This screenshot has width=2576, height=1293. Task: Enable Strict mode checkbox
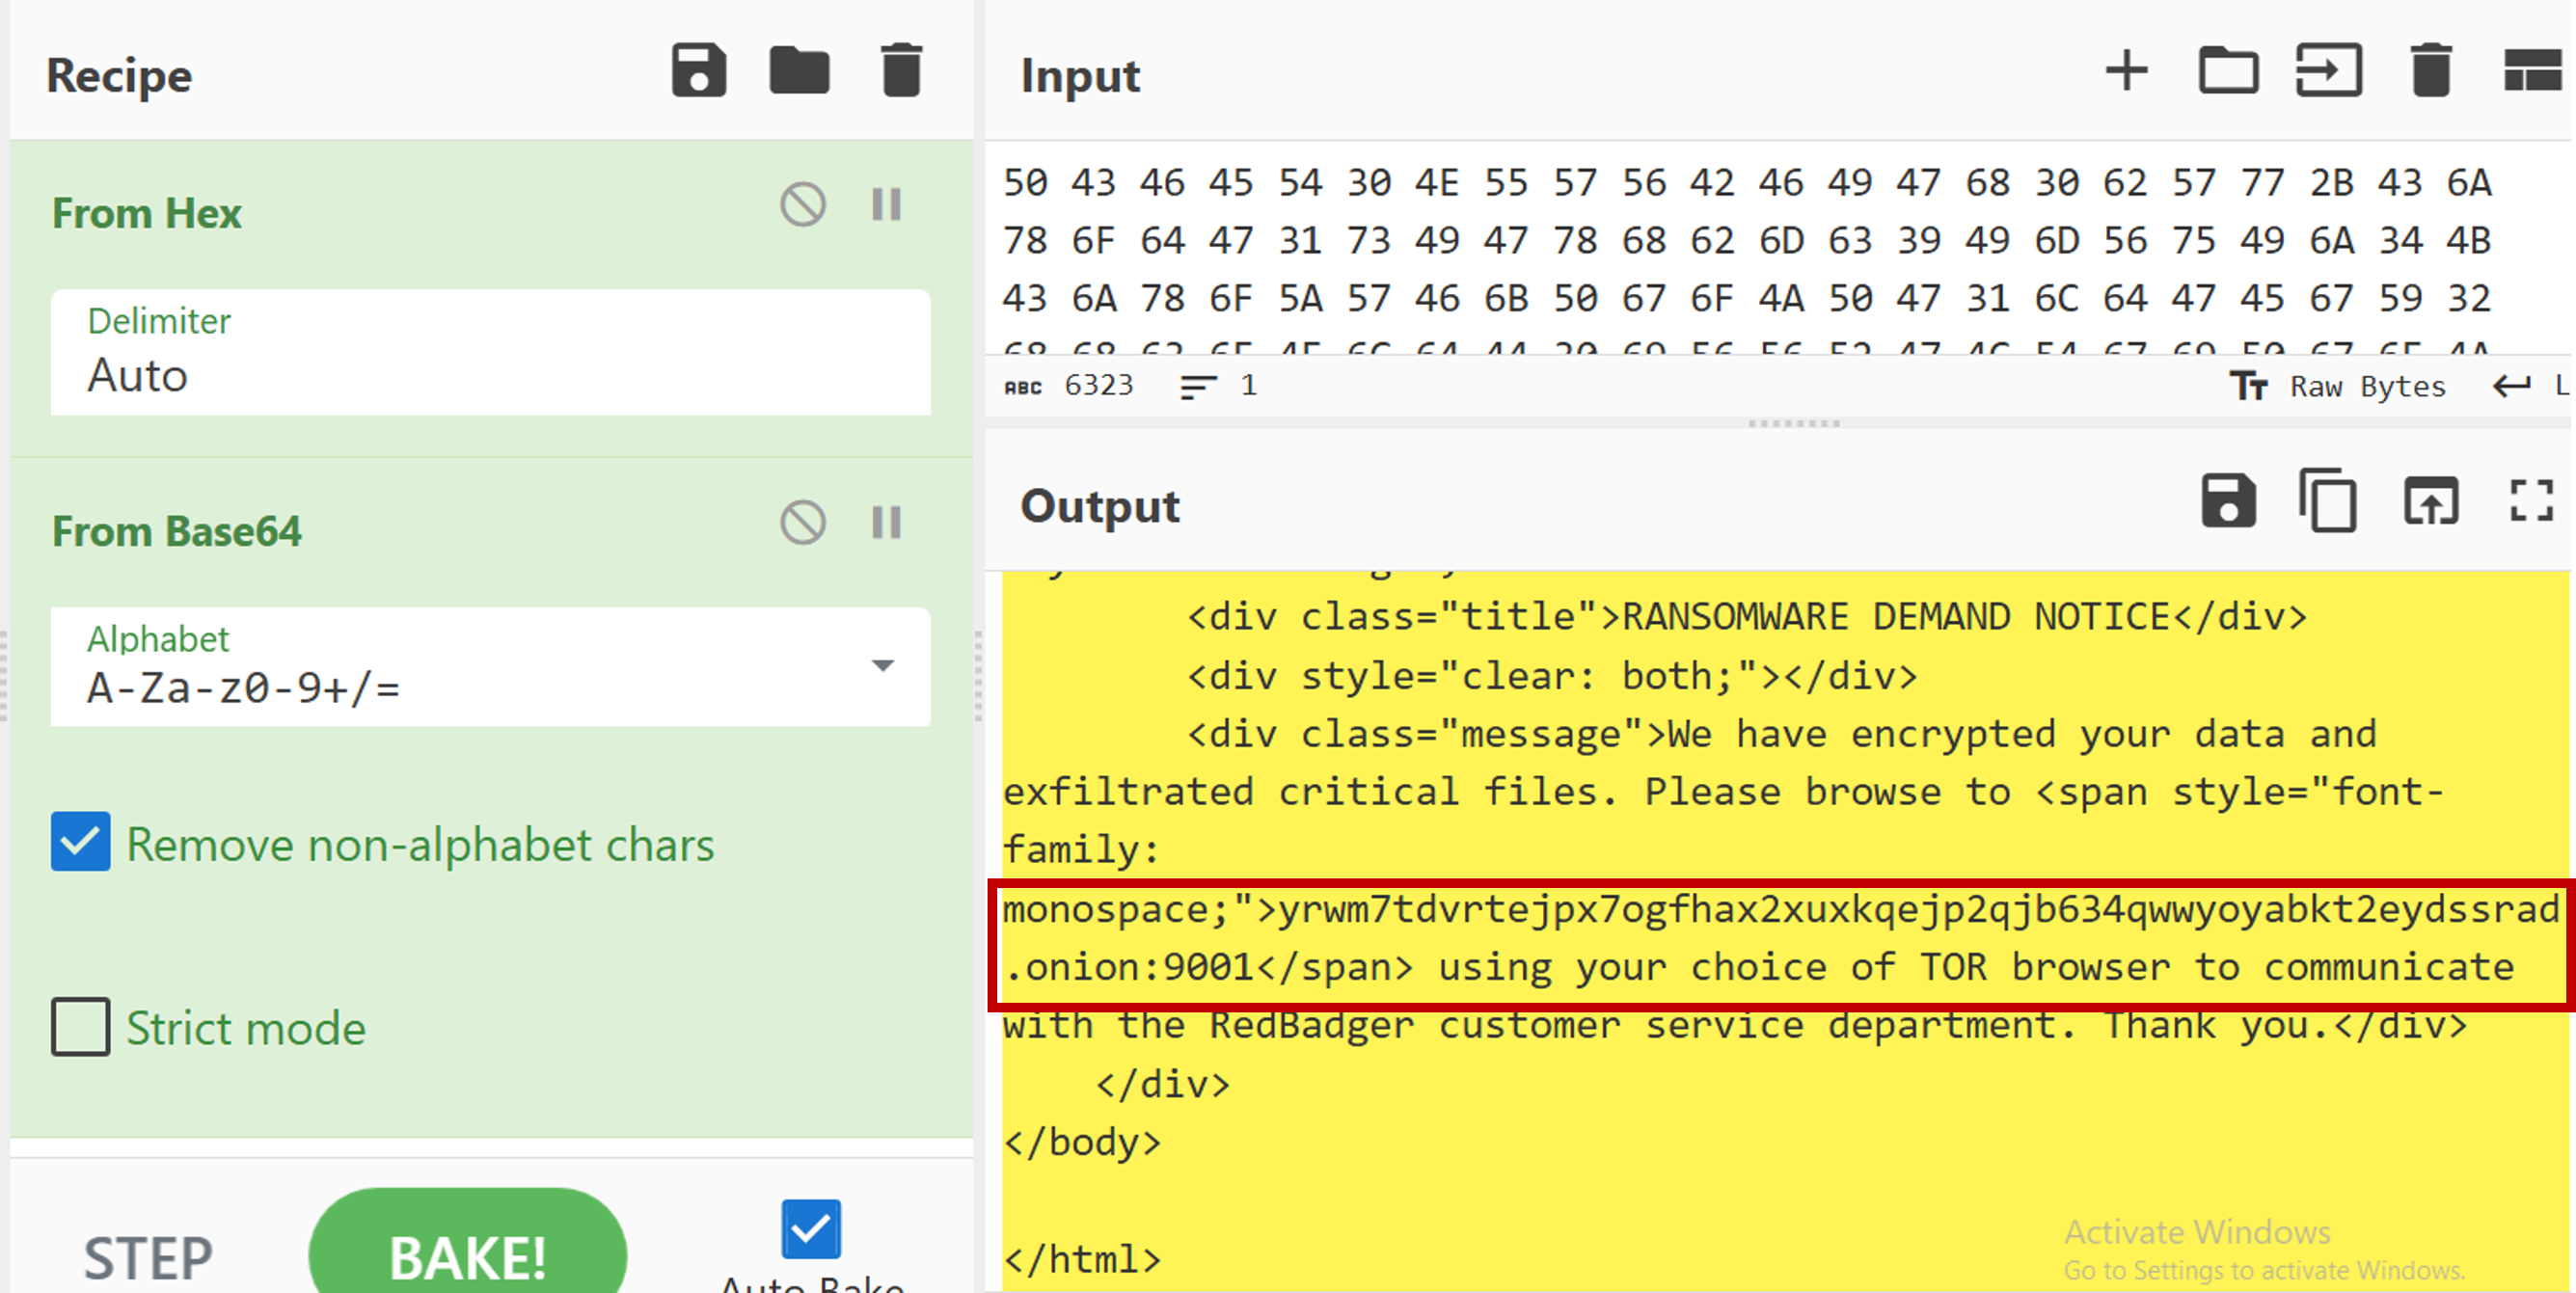click(81, 1027)
